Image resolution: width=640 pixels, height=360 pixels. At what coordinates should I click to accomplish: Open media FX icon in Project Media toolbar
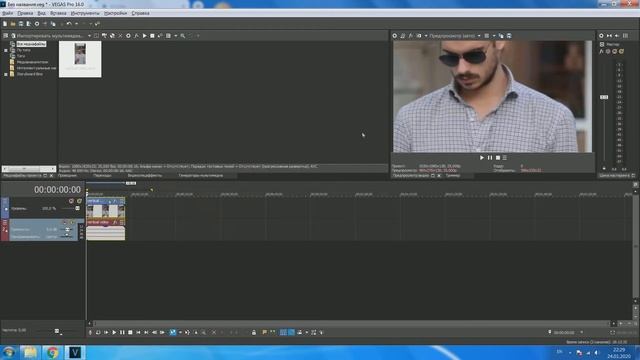[136, 36]
